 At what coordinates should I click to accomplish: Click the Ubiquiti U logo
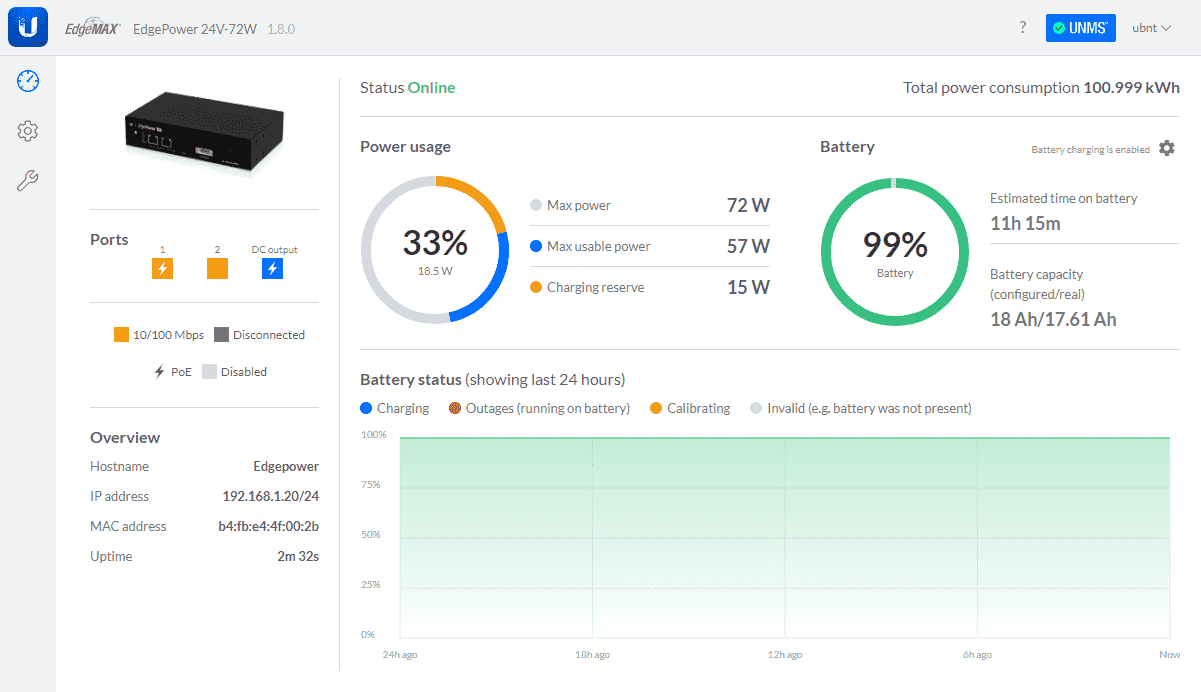(28, 28)
